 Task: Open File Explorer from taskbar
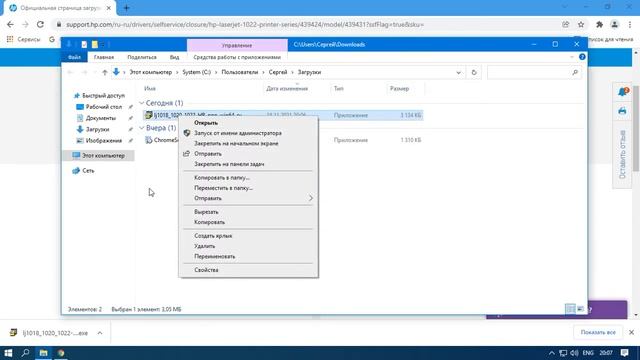coord(43,353)
